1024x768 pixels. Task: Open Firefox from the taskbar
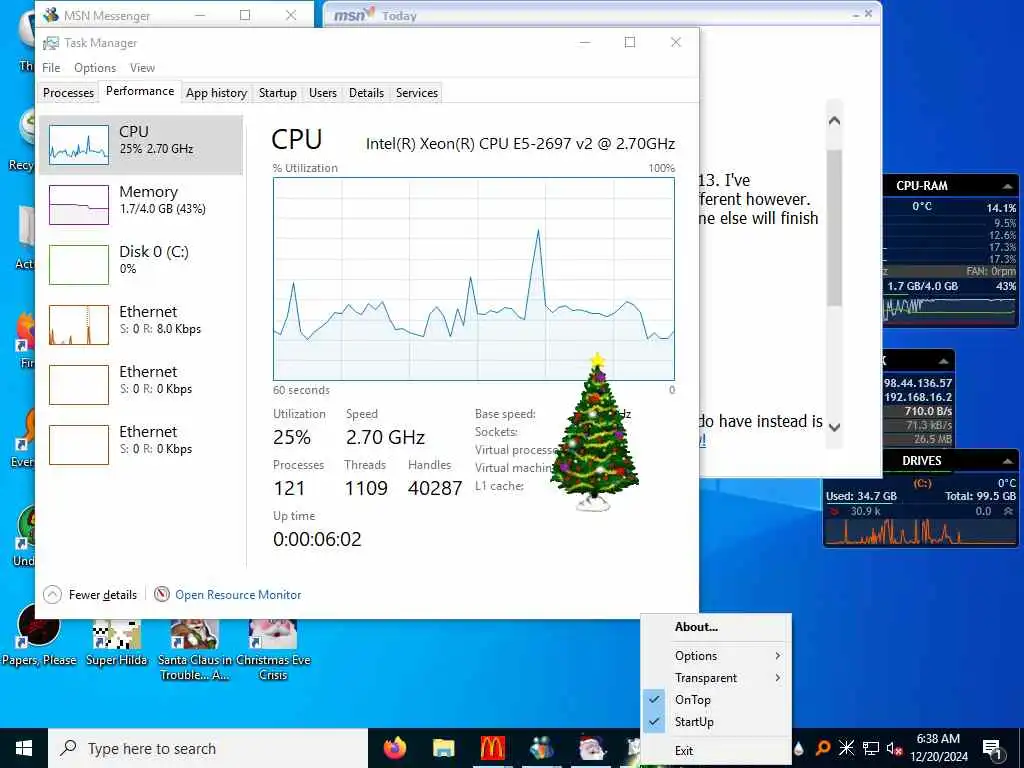click(x=394, y=748)
